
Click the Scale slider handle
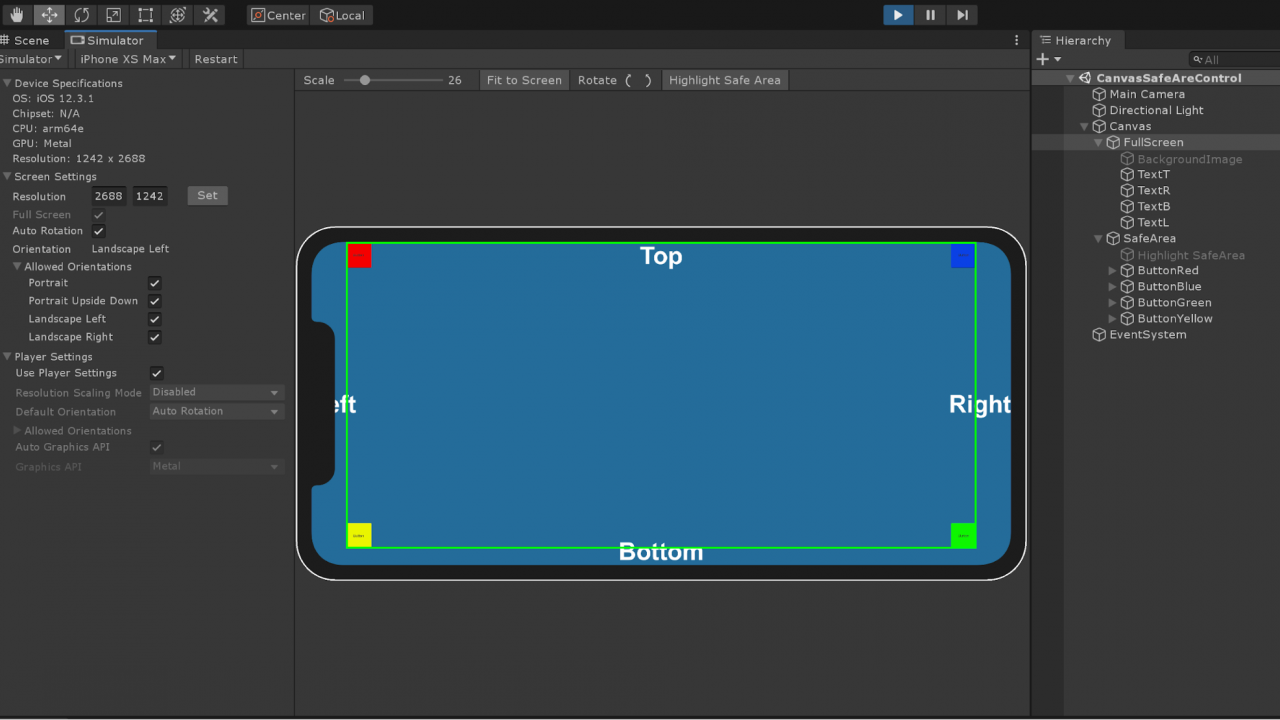coord(365,80)
